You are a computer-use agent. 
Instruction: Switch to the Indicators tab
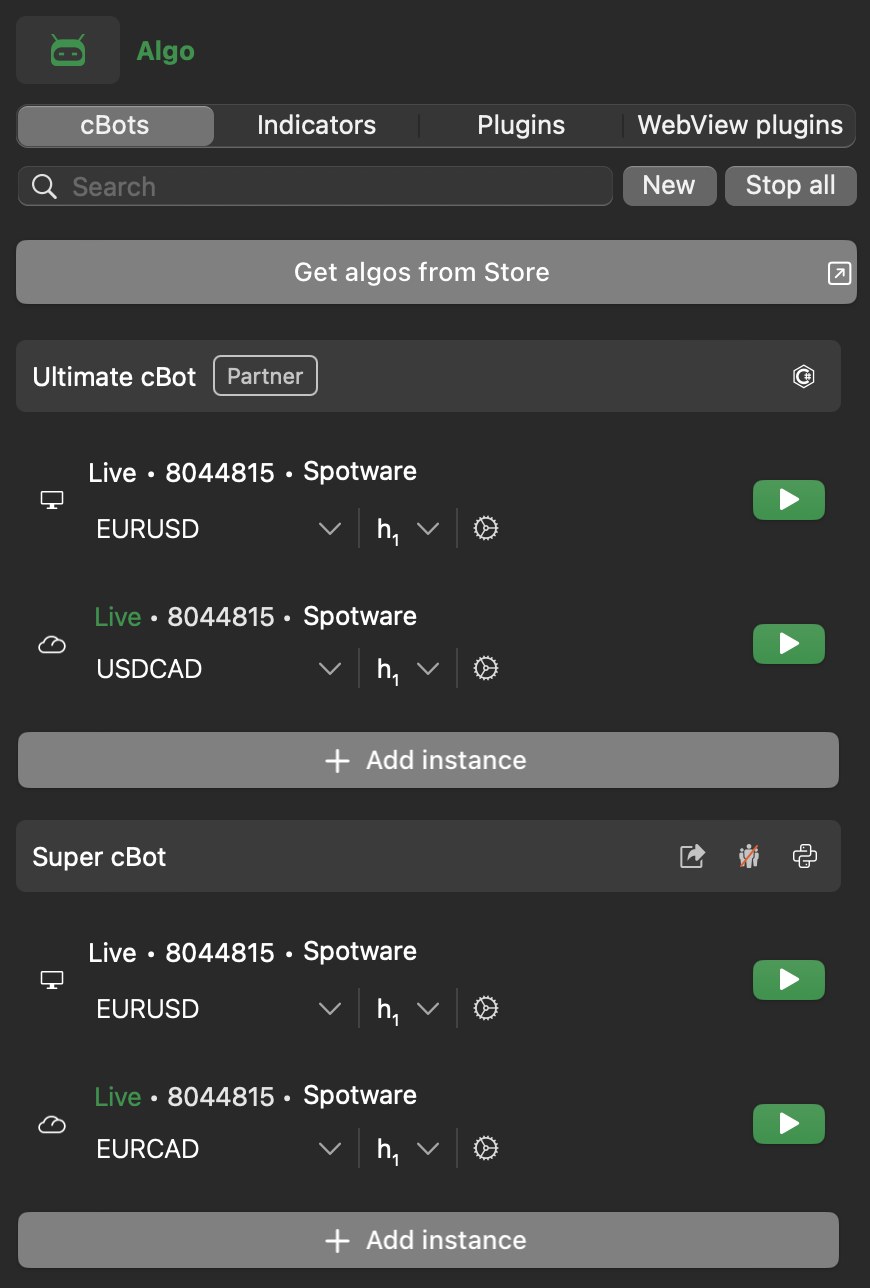[x=316, y=126]
